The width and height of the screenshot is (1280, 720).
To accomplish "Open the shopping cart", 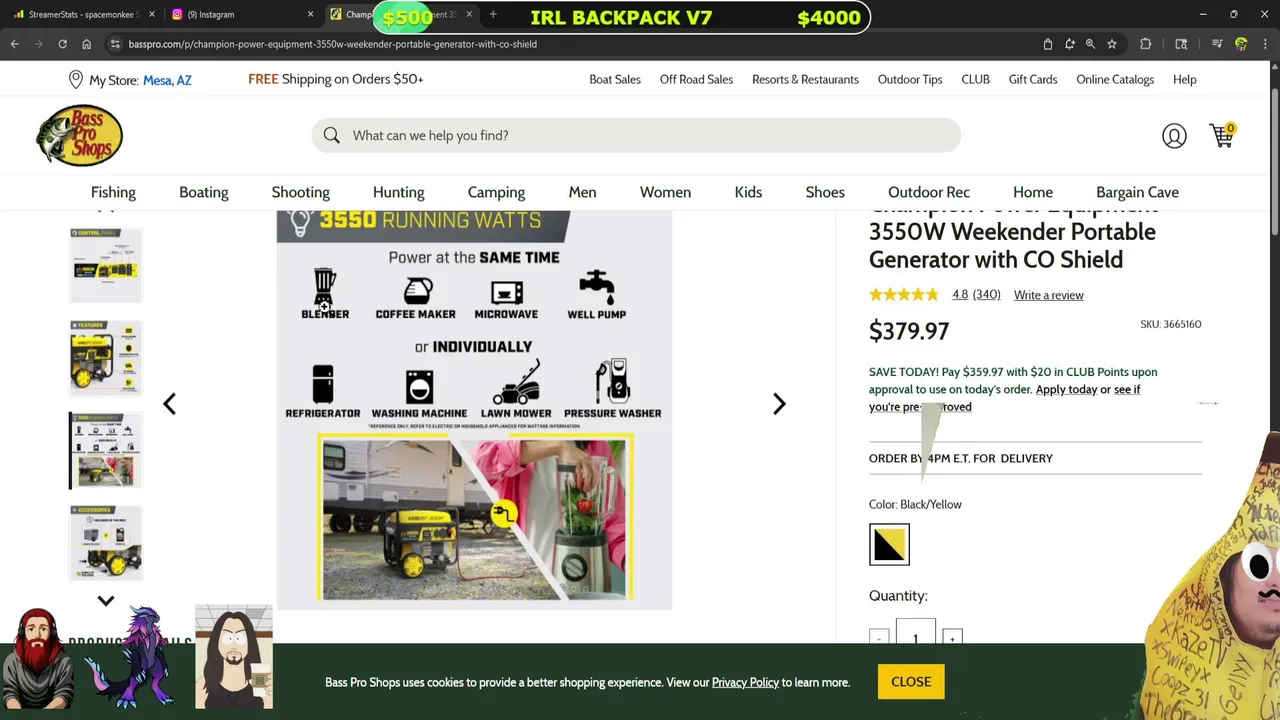I will [1222, 135].
